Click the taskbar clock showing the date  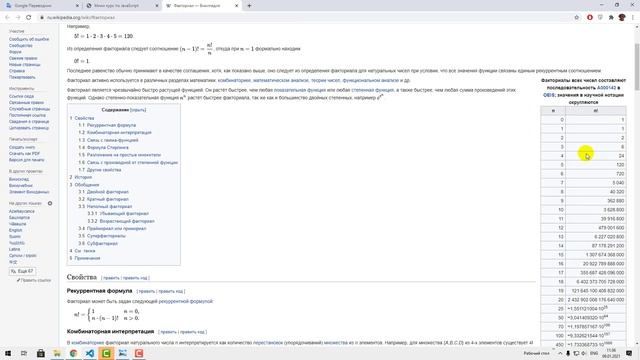(x=611, y=353)
